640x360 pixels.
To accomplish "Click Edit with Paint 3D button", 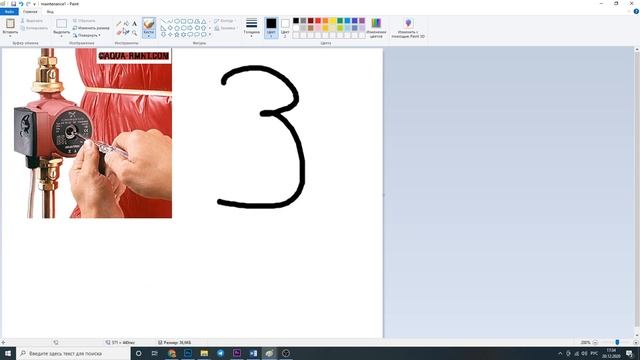I will pyautogui.click(x=408, y=28).
